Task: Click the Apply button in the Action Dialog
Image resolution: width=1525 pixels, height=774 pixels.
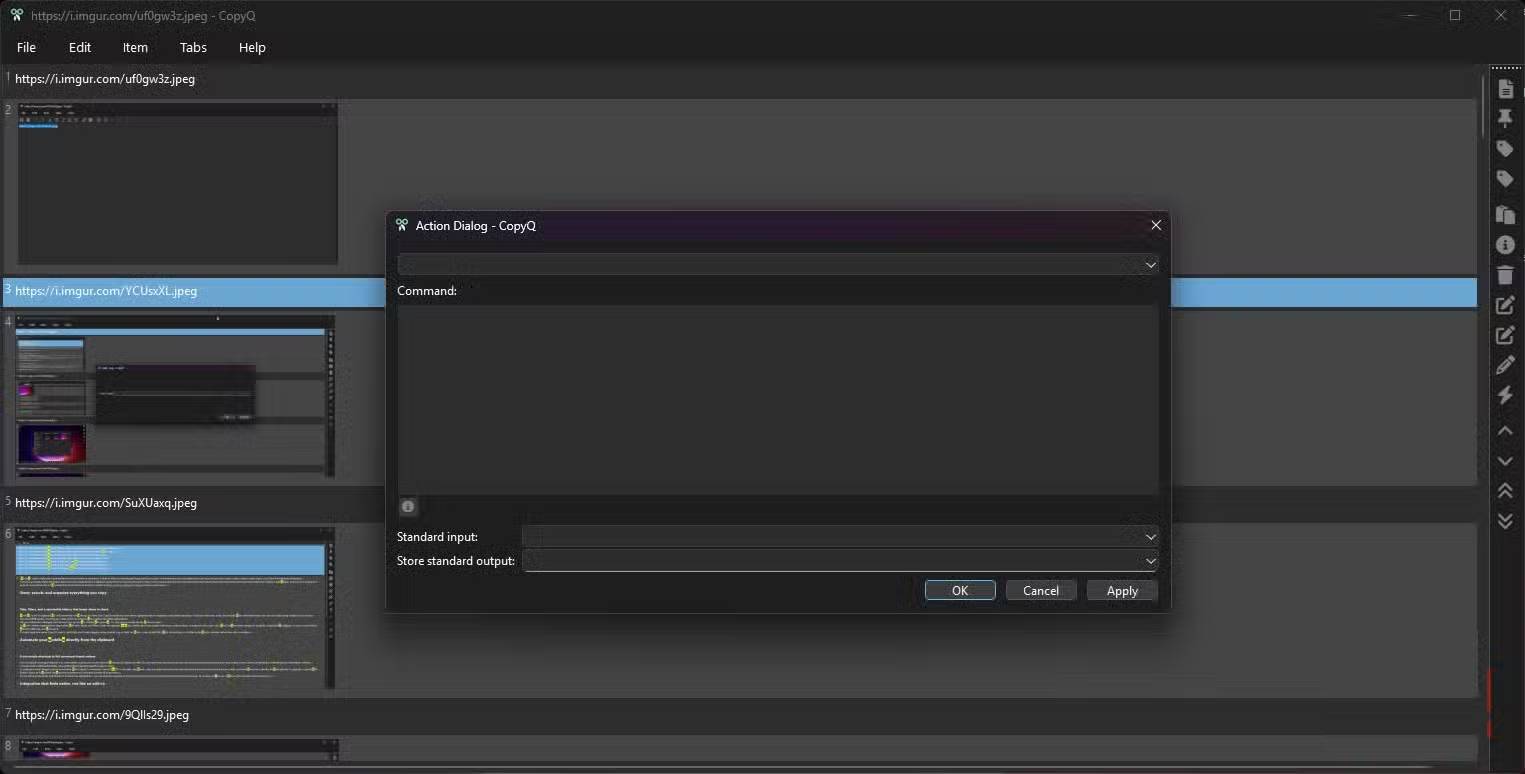Action: 1122,590
